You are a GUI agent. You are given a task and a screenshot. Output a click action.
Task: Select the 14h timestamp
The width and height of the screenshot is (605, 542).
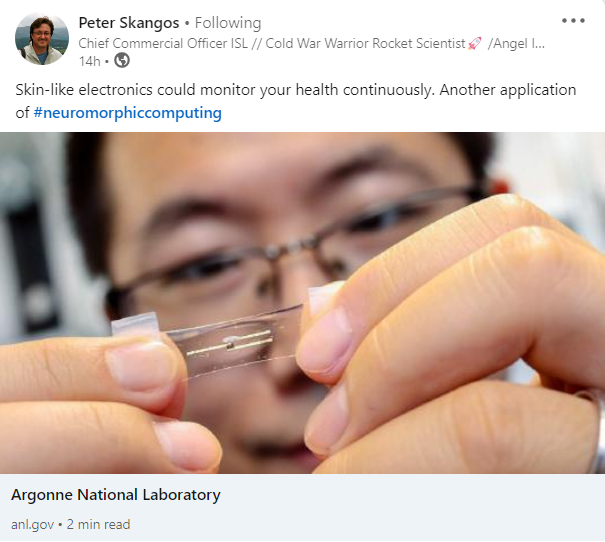(x=89, y=61)
